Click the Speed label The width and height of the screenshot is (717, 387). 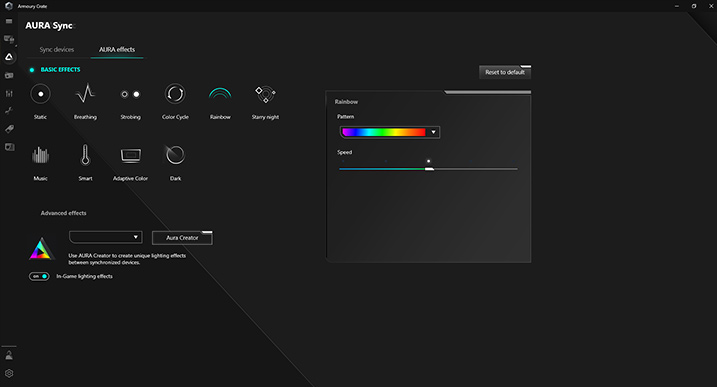tap(345, 152)
